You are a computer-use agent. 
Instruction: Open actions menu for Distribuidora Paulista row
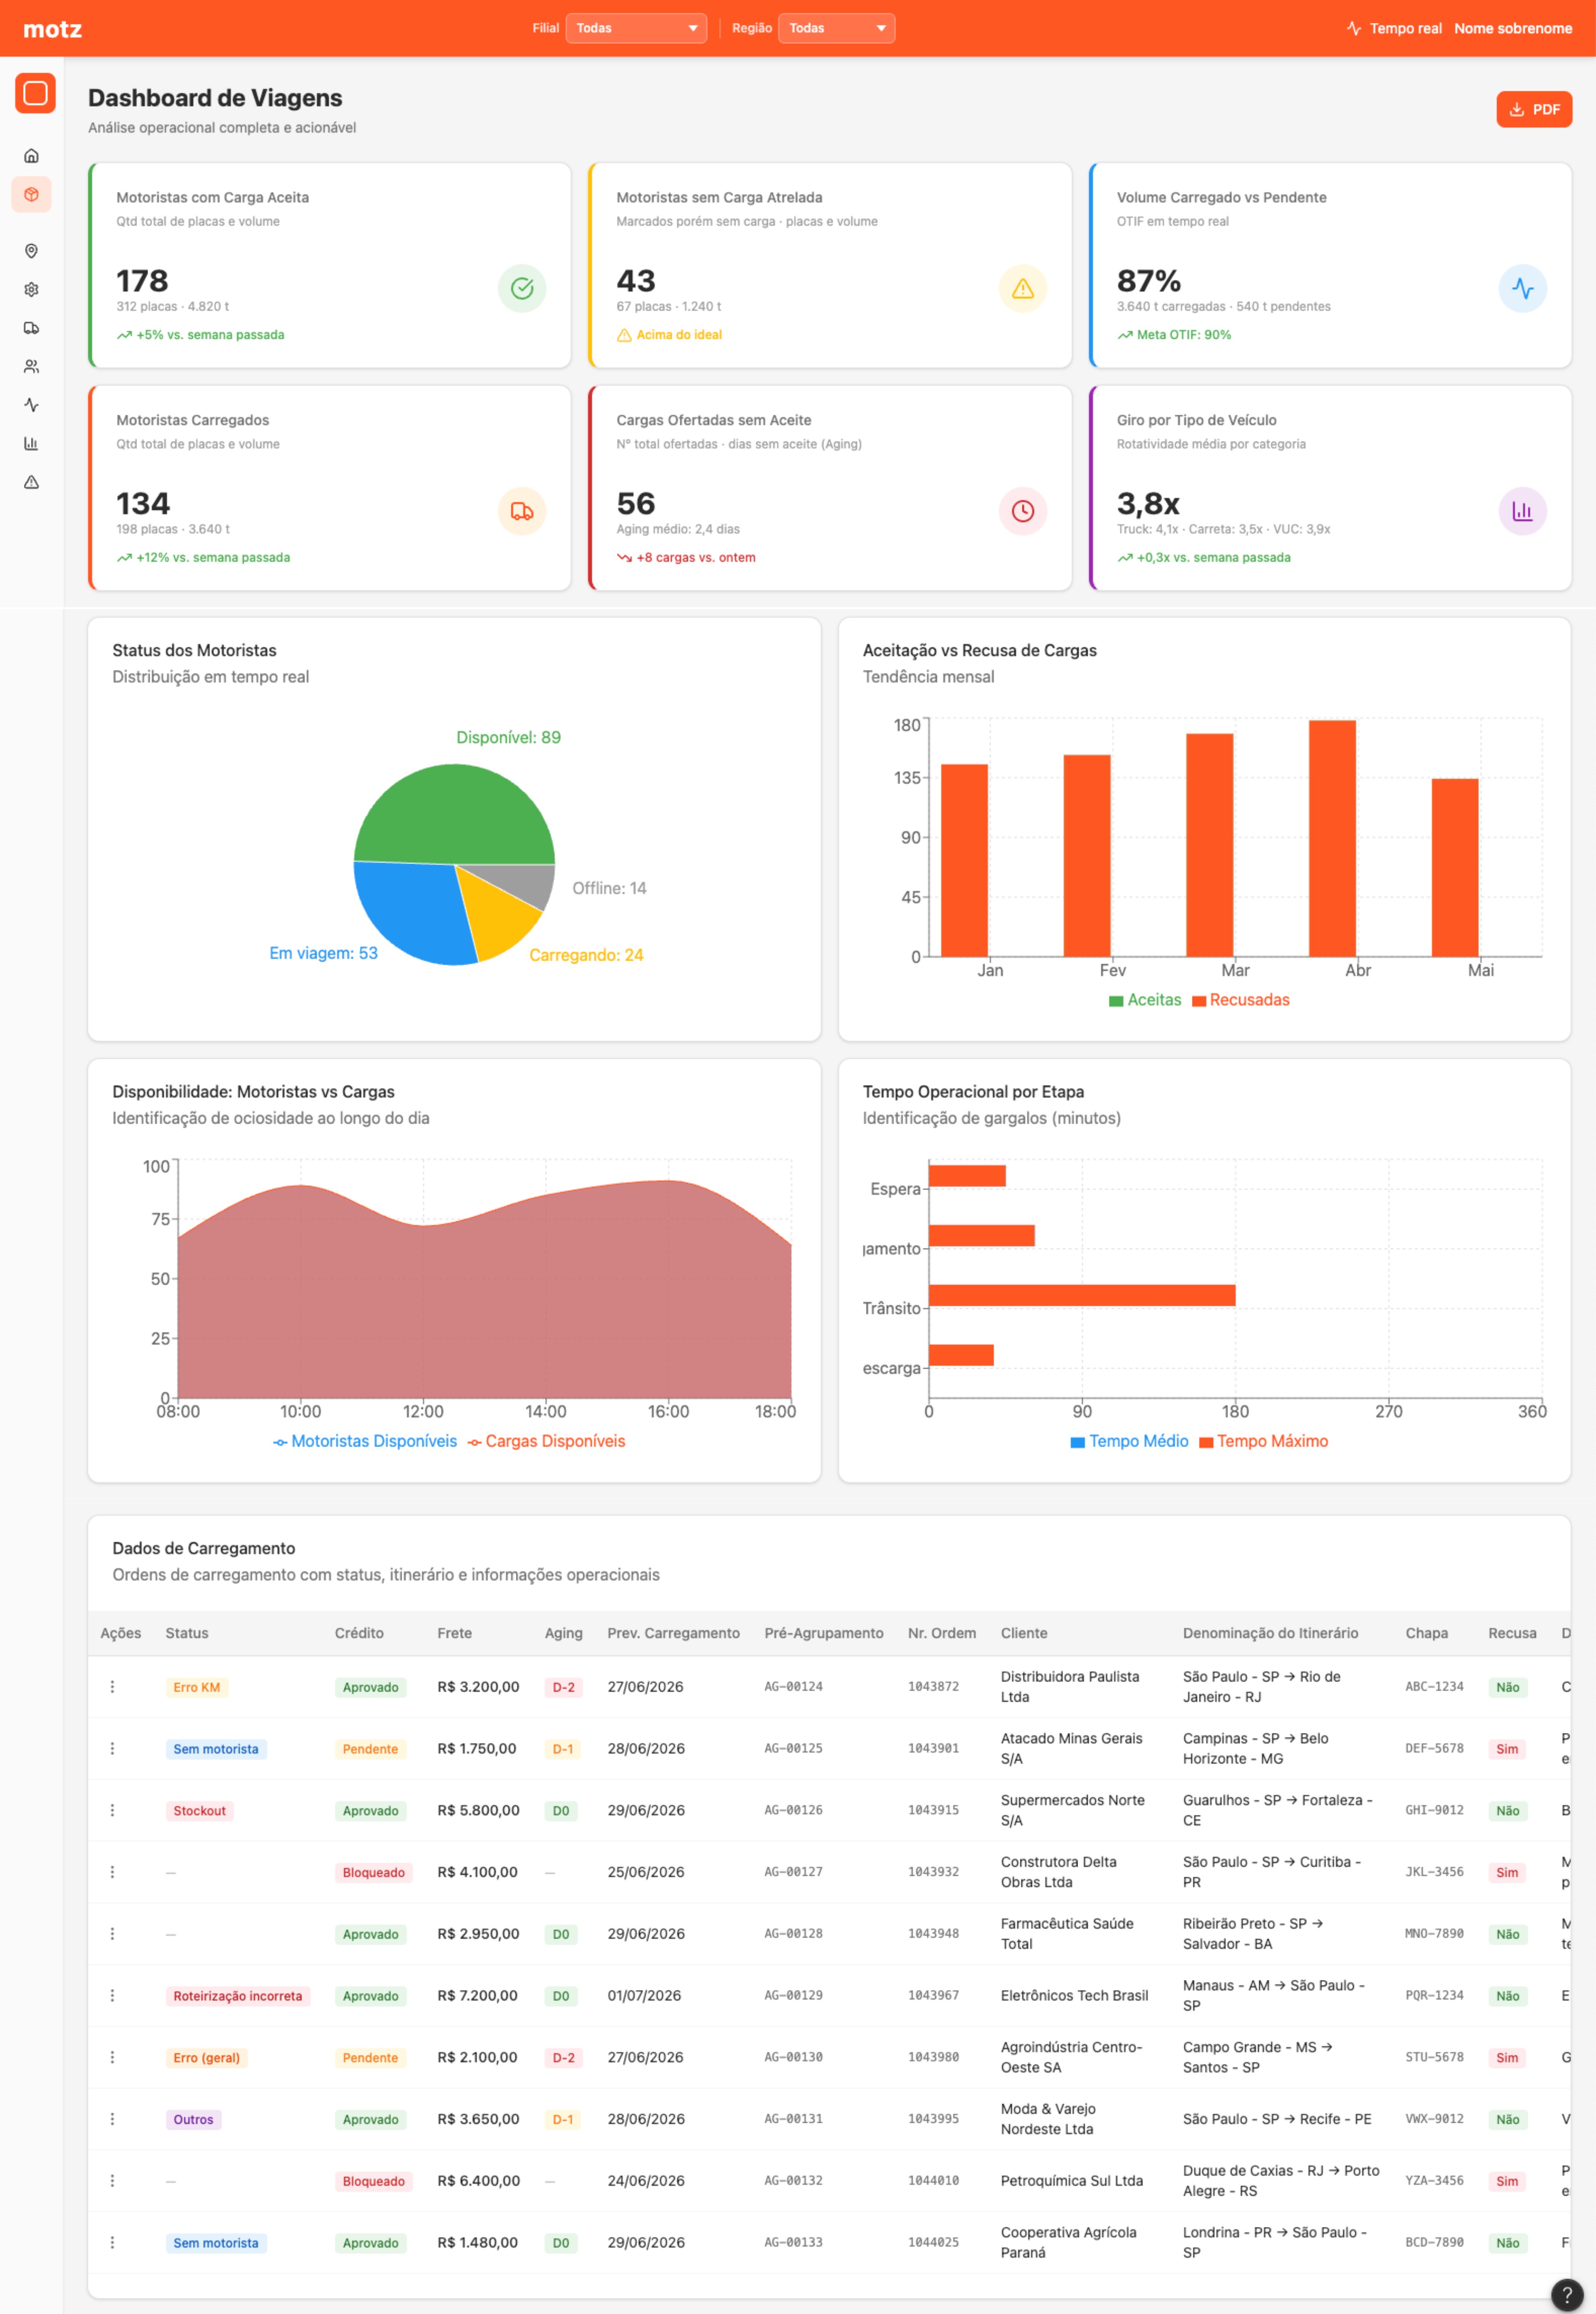[112, 1687]
